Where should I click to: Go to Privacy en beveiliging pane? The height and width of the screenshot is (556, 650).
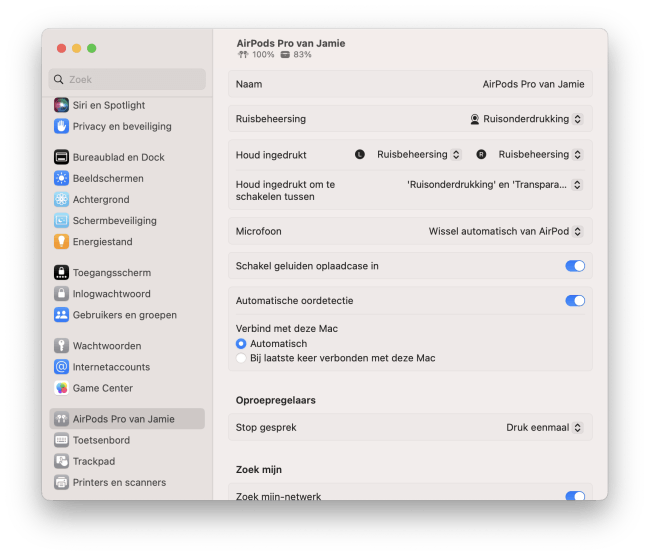point(122,126)
